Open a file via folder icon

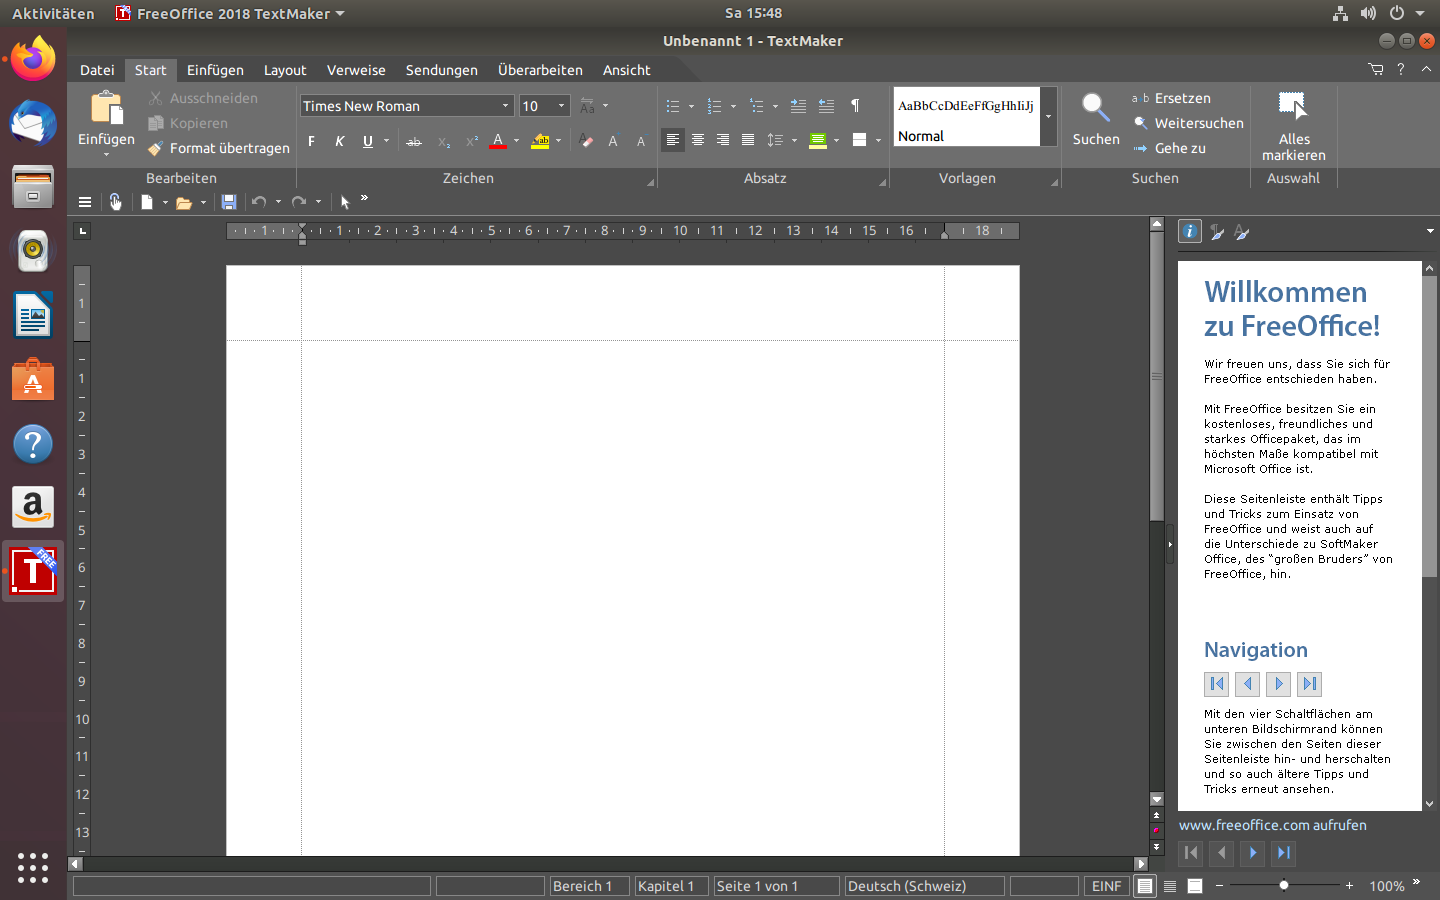tap(184, 202)
